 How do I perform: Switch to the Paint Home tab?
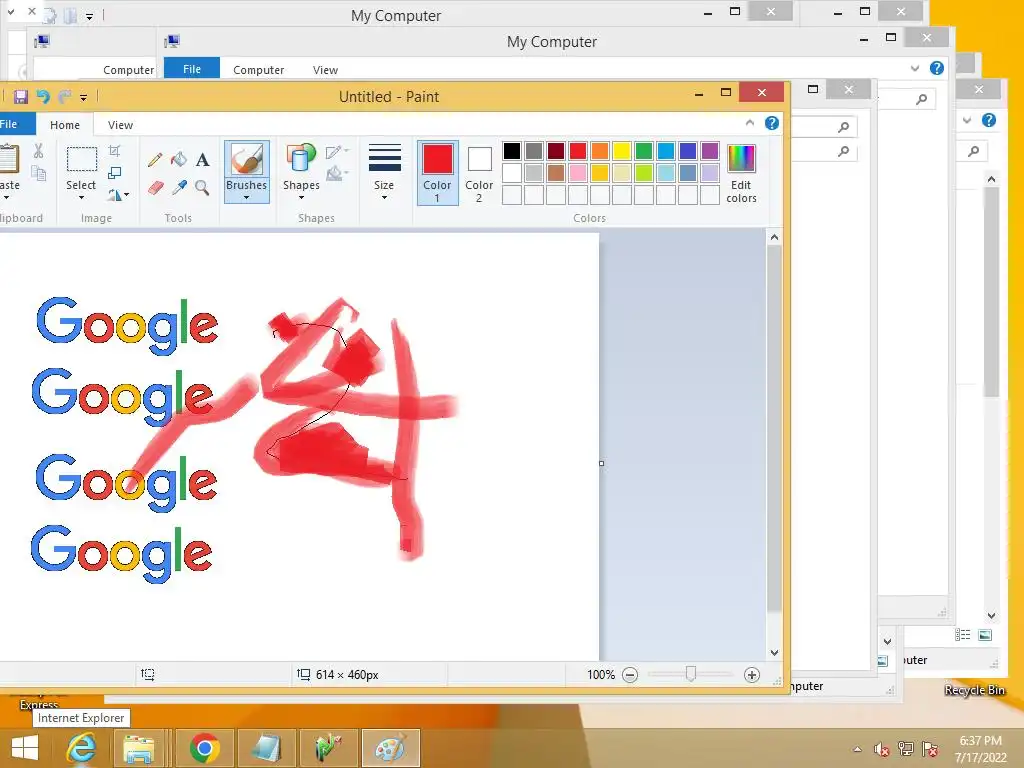pos(65,125)
